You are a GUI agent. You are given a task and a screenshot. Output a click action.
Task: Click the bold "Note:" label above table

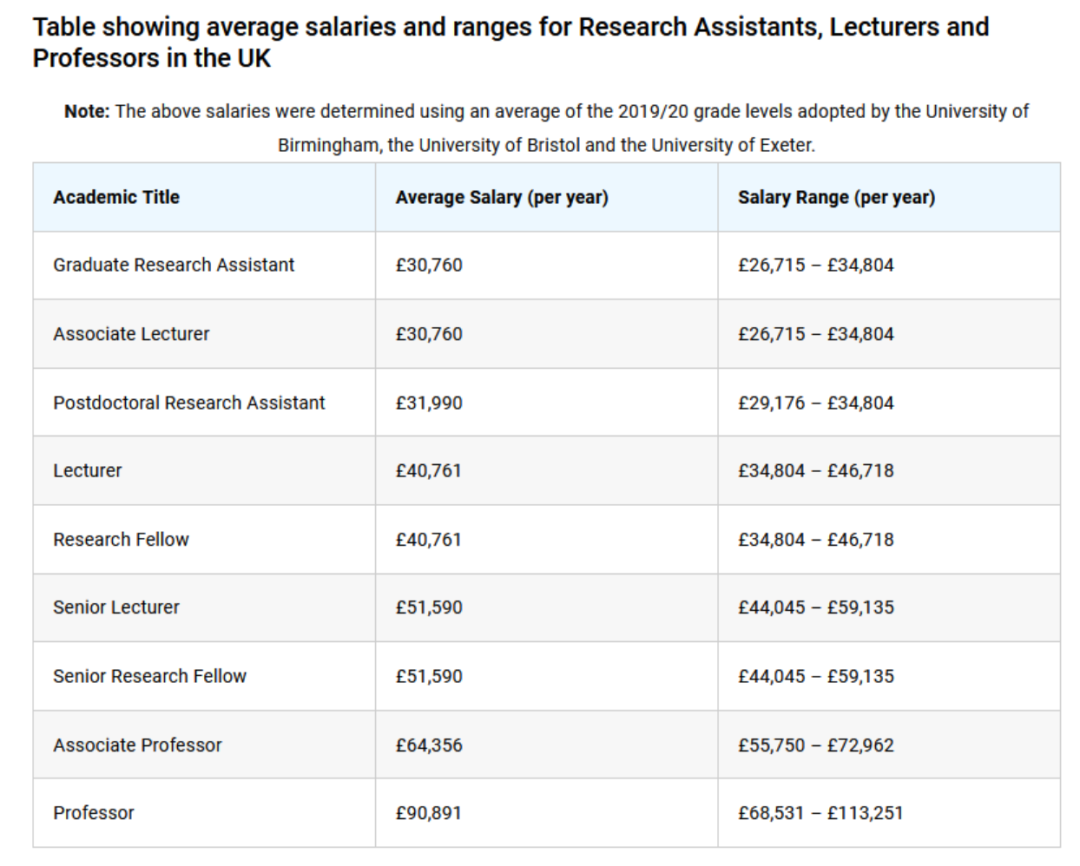pyautogui.click(x=88, y=111)
